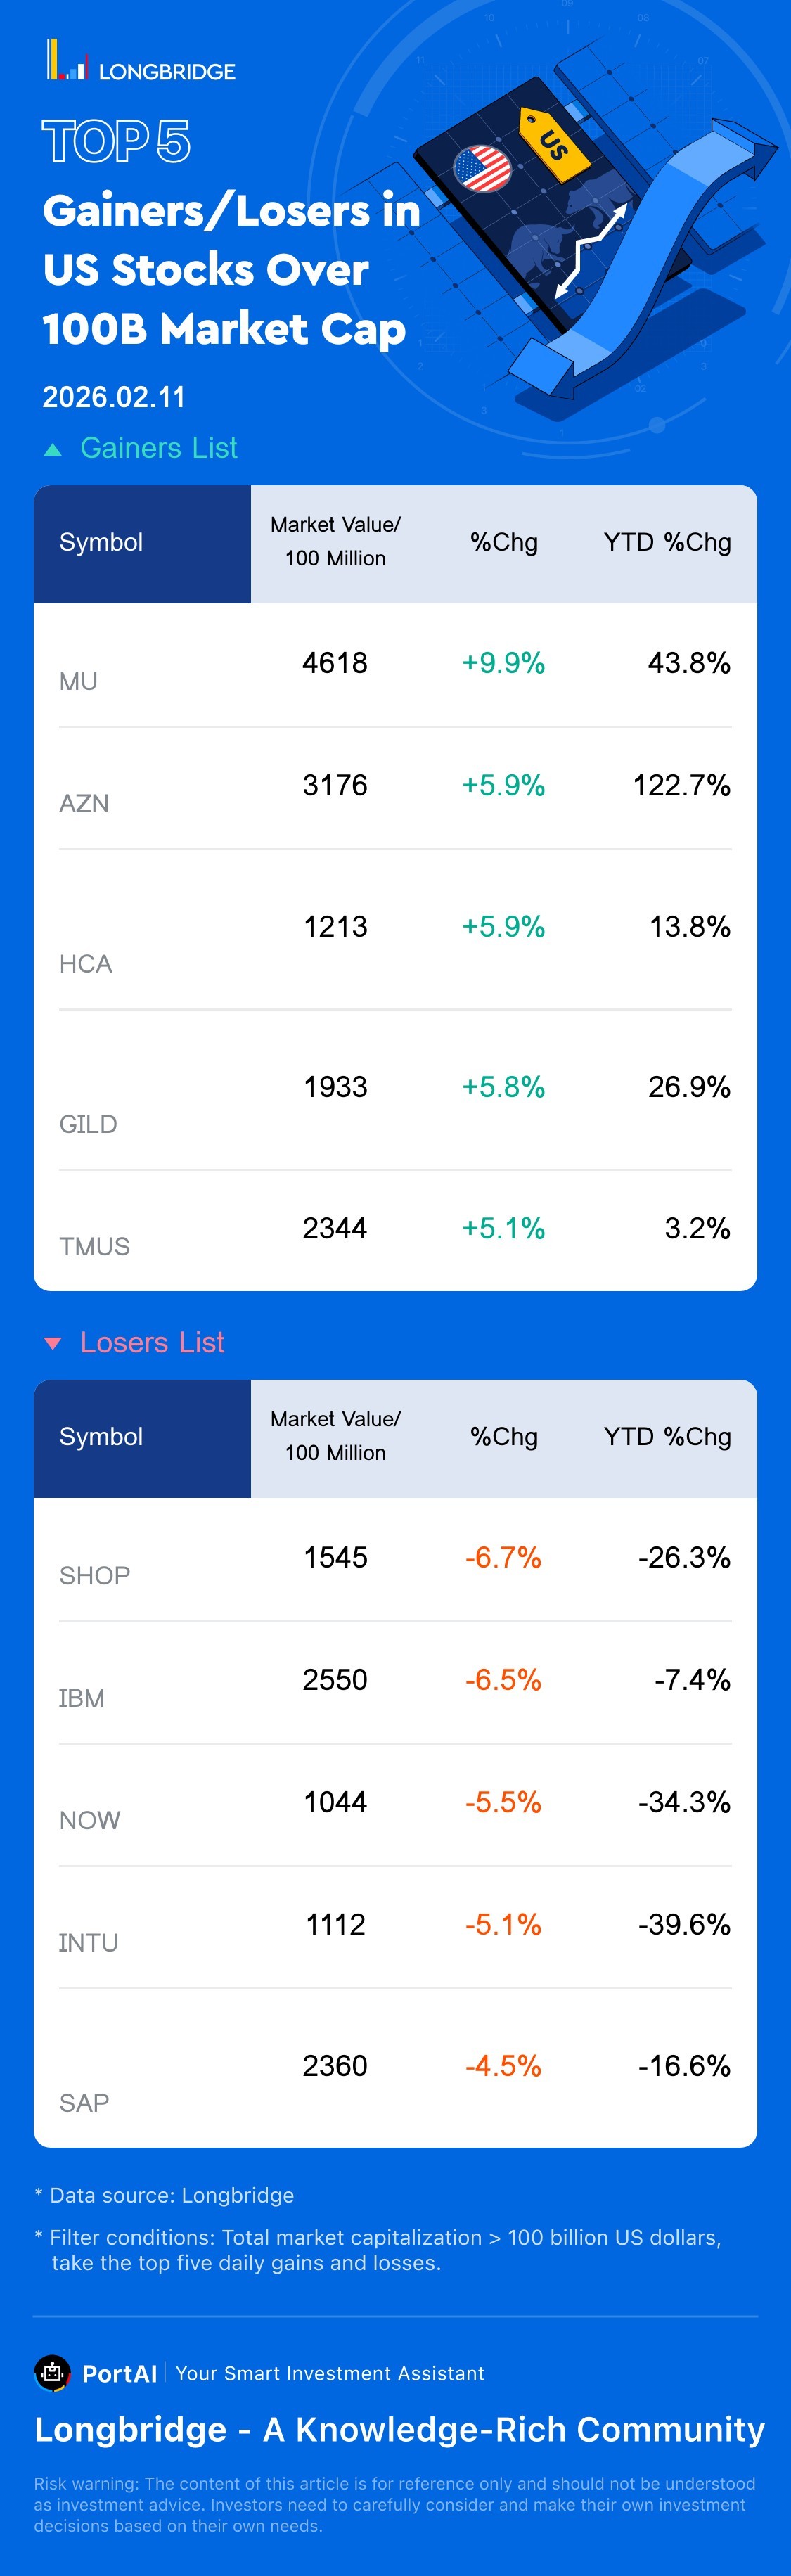Click the YTD %Chg header in Losers table

[667, 1437]
